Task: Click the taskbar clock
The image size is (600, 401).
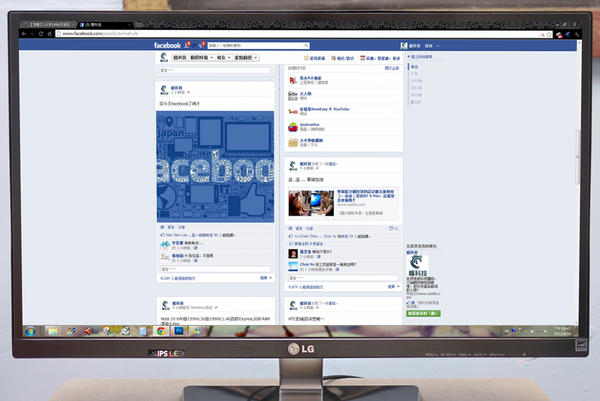Action: coord(562,331)
